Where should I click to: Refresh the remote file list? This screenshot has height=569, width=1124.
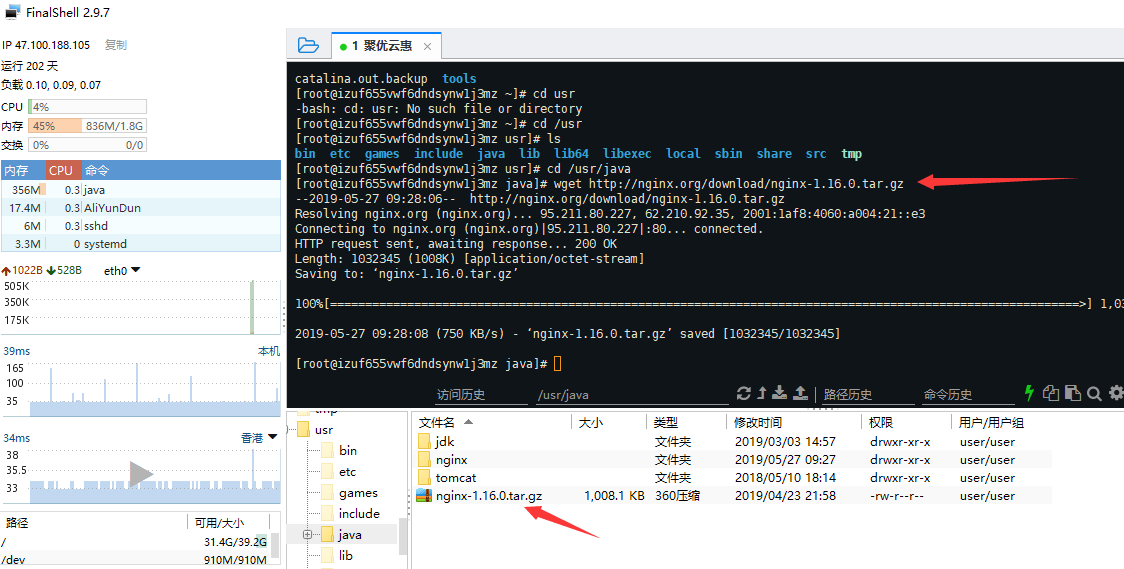point(743,393)
